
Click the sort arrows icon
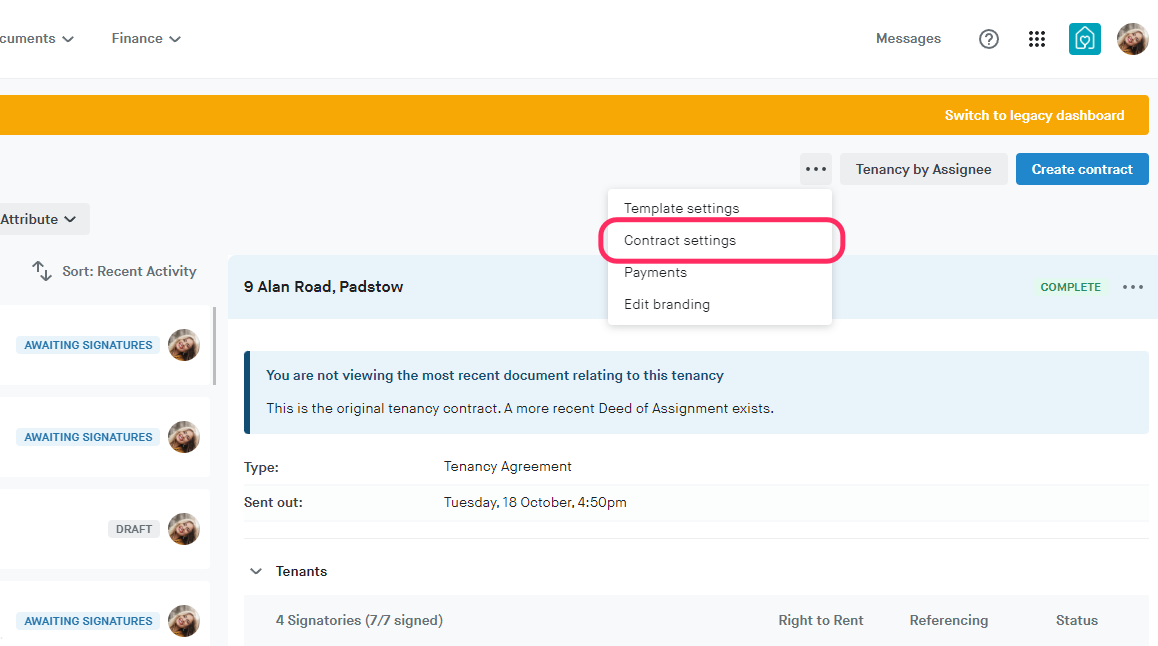tap(42, 271)
